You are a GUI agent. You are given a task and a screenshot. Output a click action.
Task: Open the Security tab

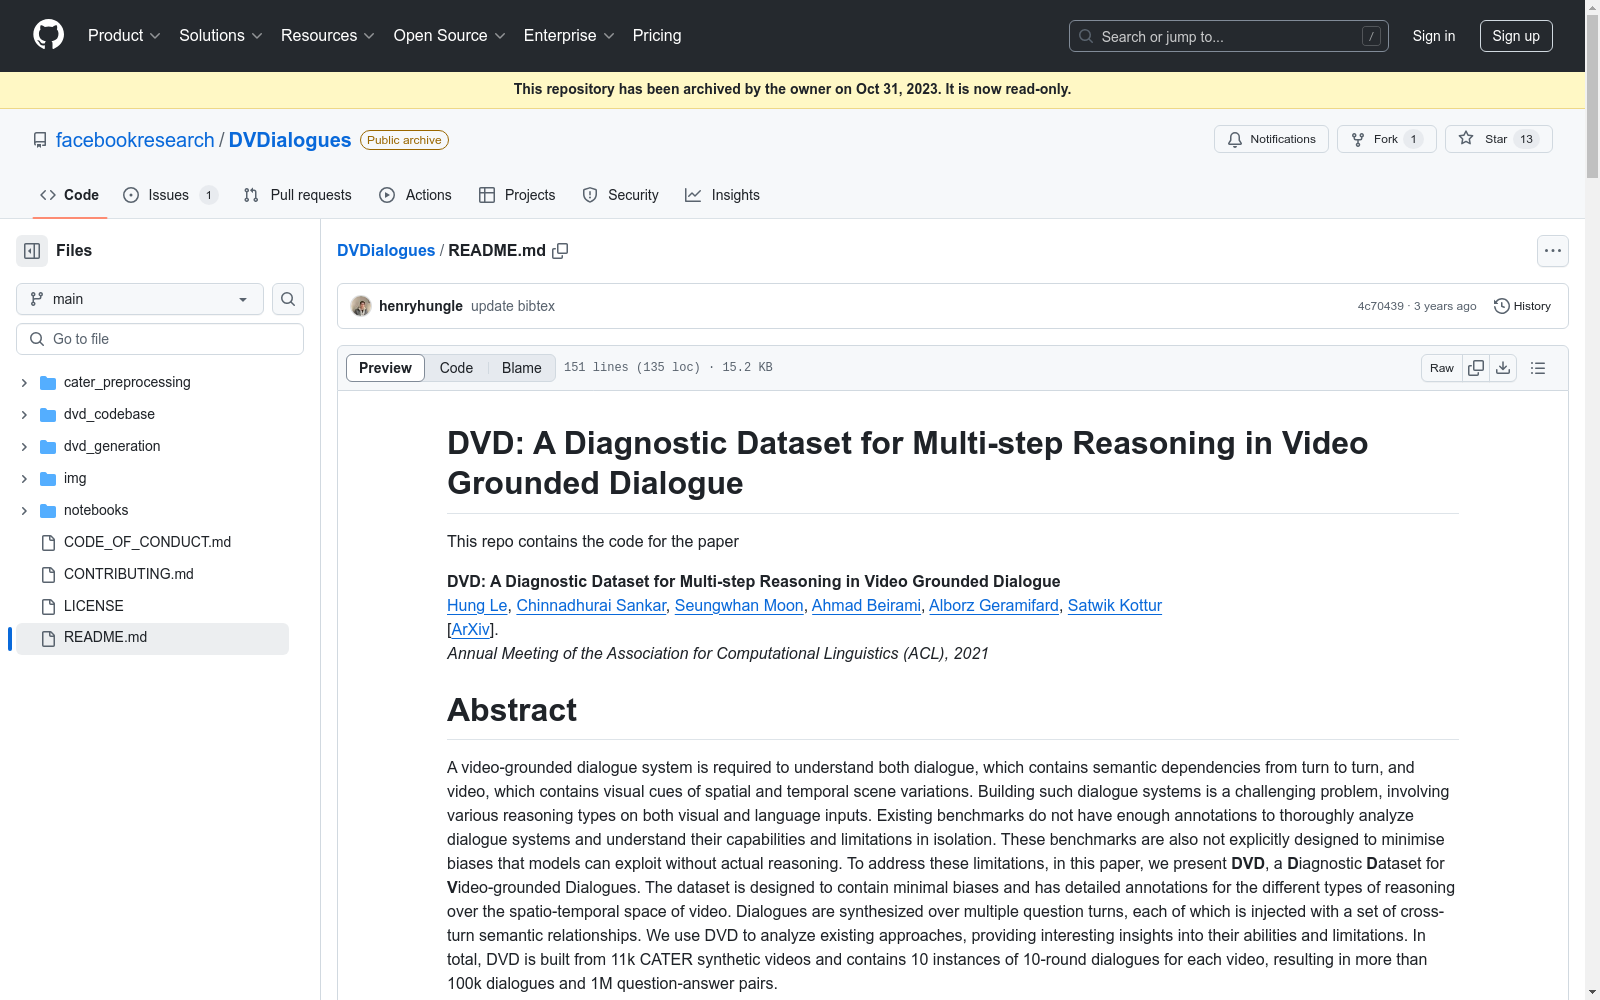621,195
